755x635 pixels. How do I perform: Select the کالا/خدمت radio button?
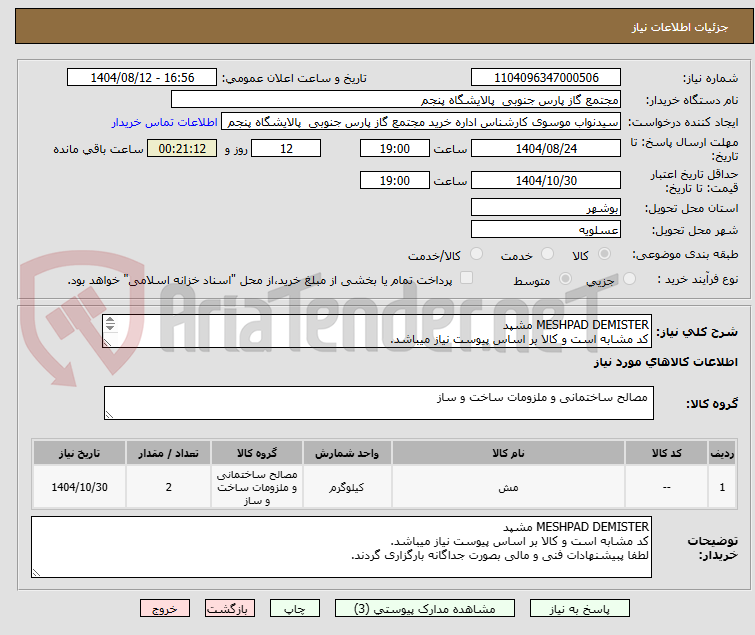(x=476, y=254)
